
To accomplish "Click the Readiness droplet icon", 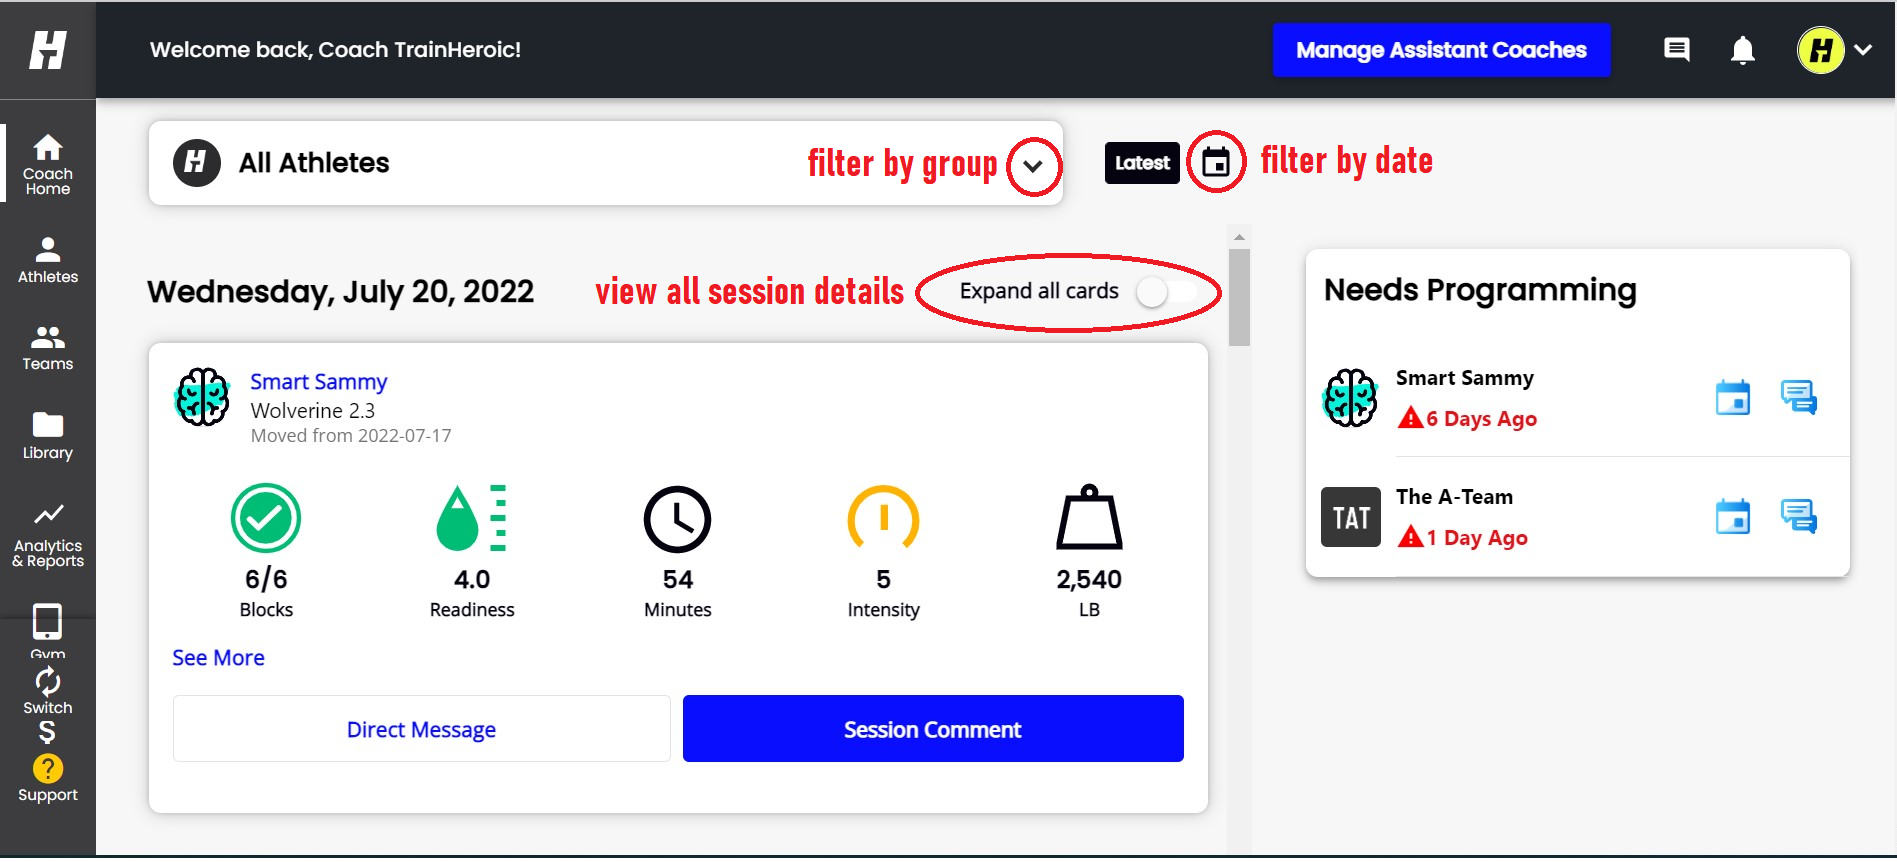I will [x=472, y=518].
